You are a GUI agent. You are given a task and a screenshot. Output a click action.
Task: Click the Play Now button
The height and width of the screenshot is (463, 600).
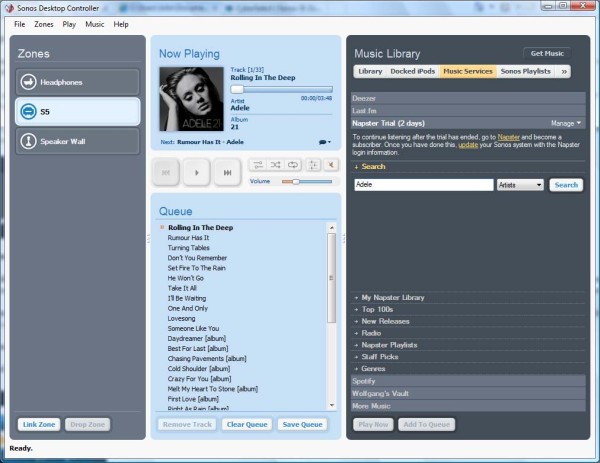(x=373, y=424)
